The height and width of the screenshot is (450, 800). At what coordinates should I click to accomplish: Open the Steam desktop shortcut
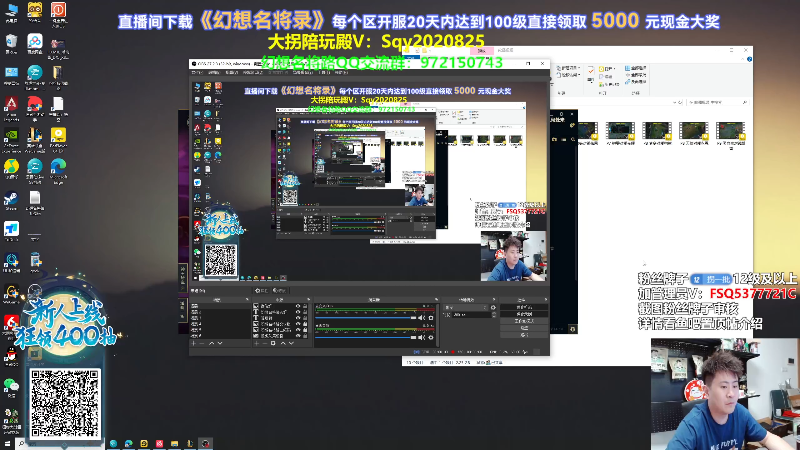[11, 199]
